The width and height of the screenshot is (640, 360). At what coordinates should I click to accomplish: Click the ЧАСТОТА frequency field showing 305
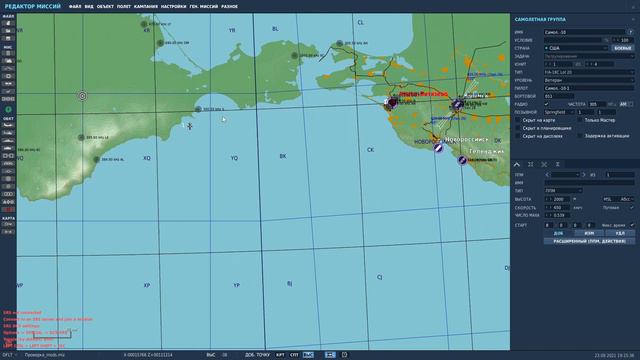[598, 104]
